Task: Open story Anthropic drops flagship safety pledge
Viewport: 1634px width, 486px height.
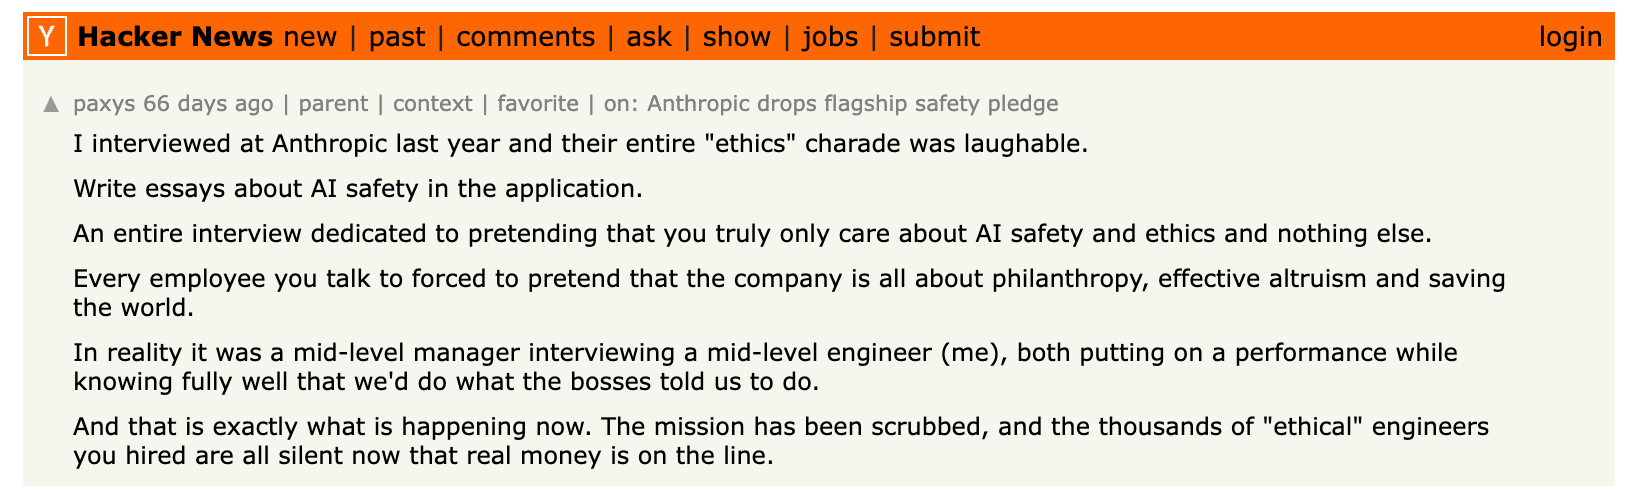Action: click(853, 104)
